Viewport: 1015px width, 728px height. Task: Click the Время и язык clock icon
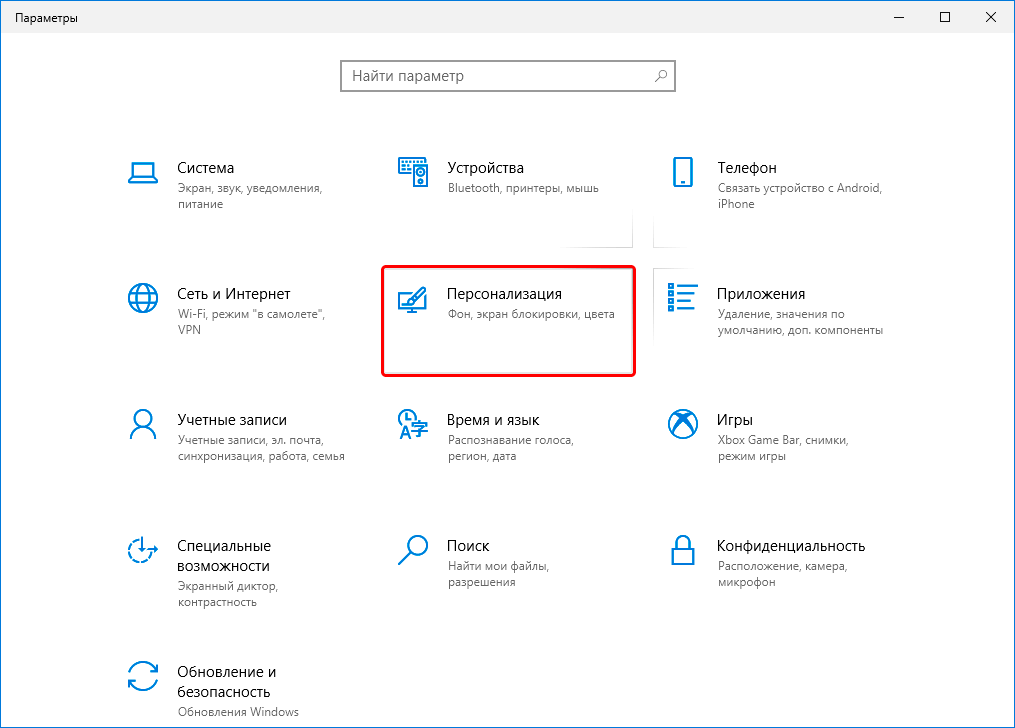413,423
